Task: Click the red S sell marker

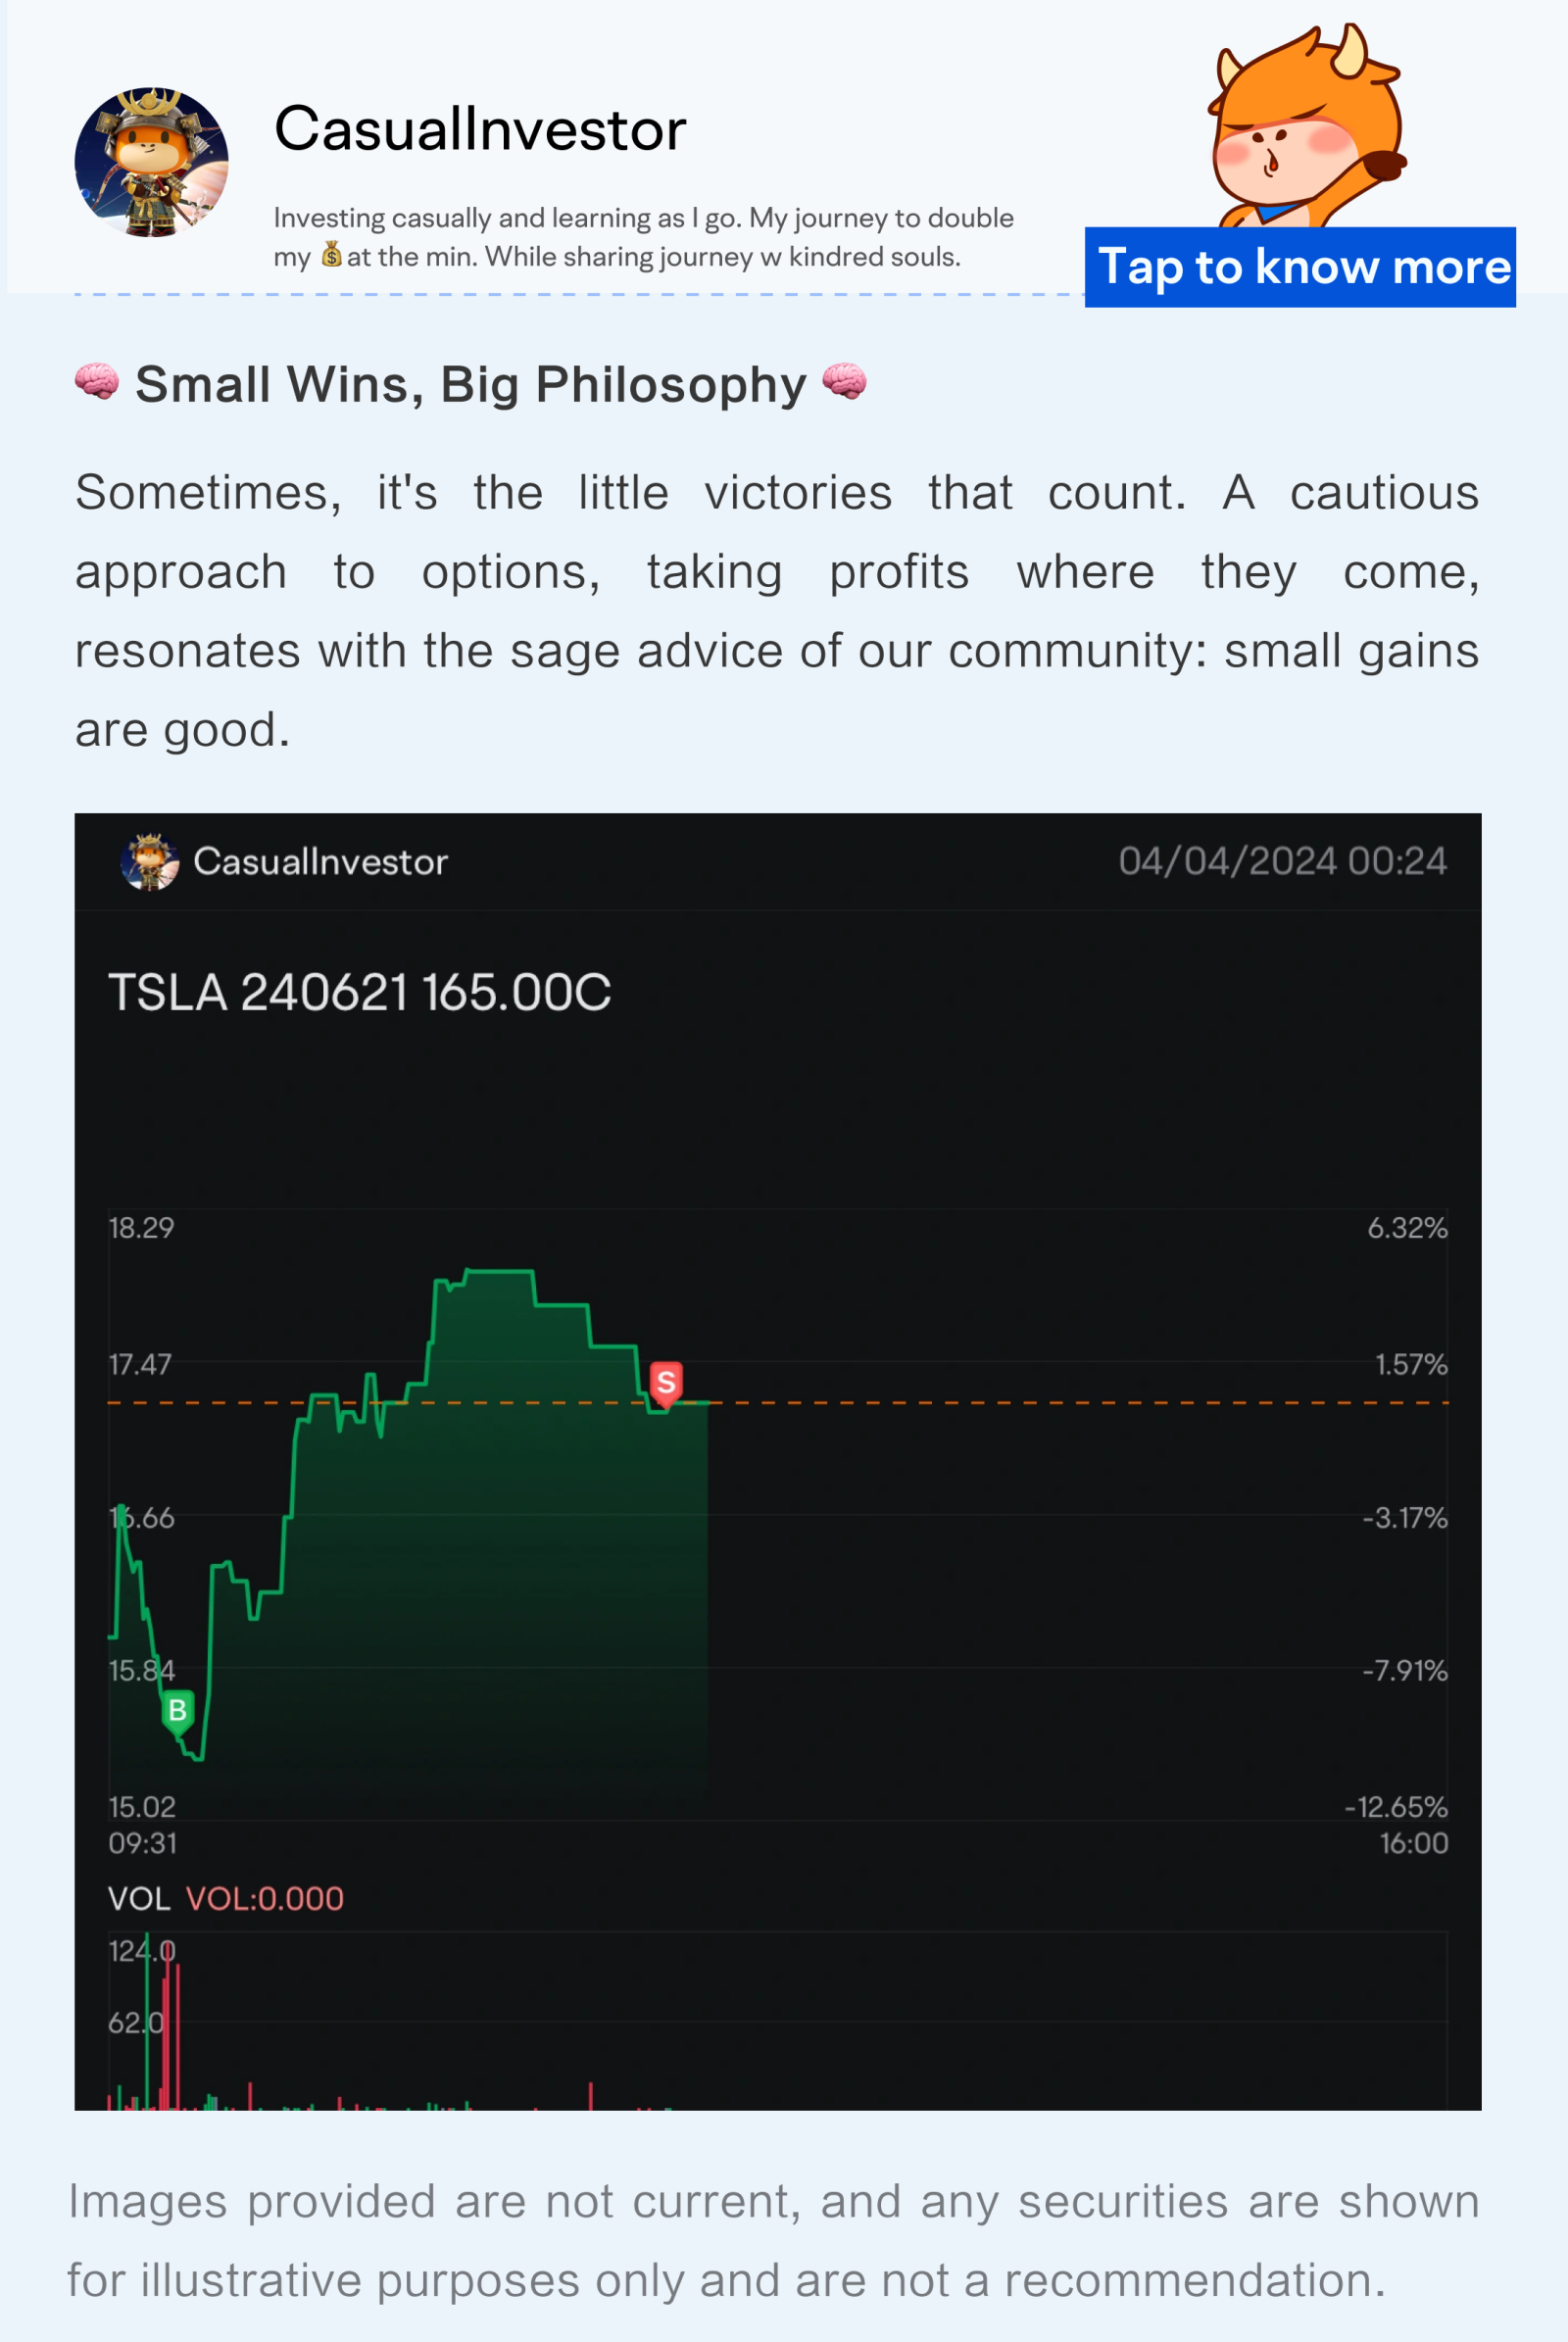Action: point(666,1382)
